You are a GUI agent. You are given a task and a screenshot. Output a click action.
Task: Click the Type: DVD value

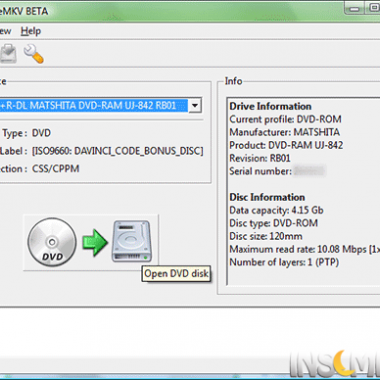[x=41, y=133]
